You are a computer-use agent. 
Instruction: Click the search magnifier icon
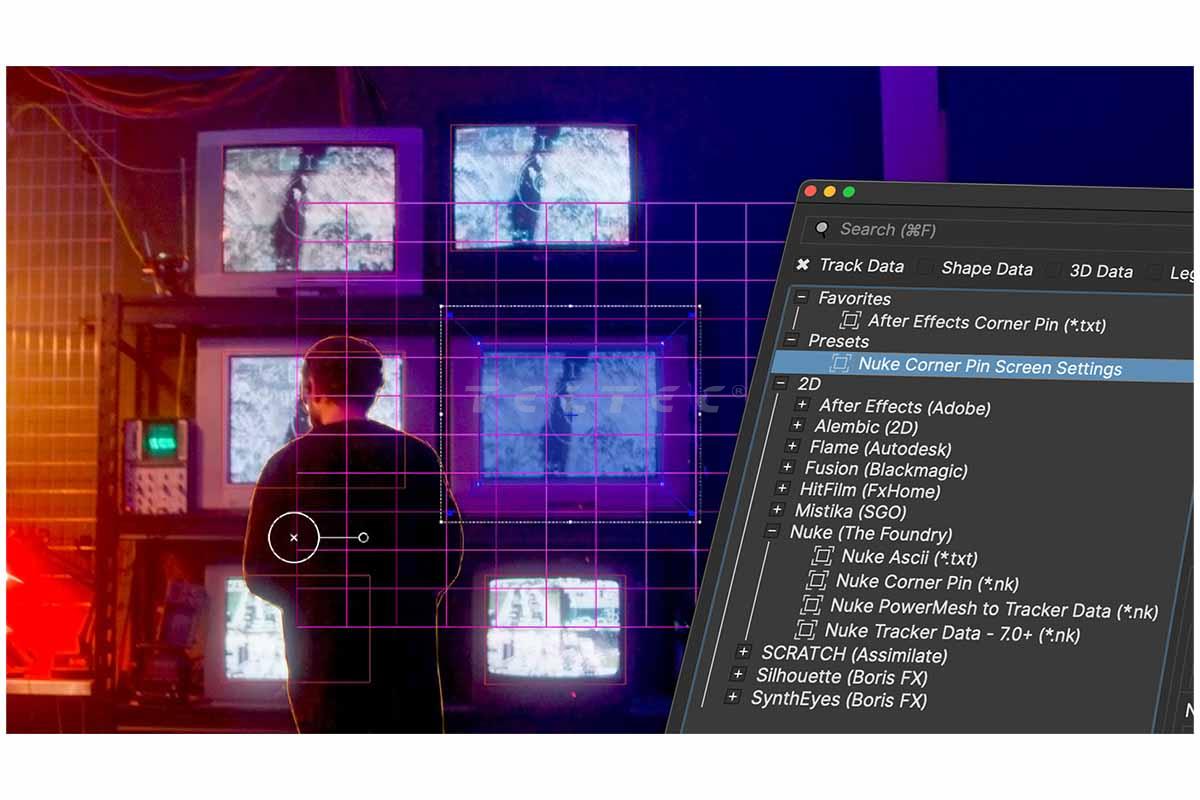point(822,229)
